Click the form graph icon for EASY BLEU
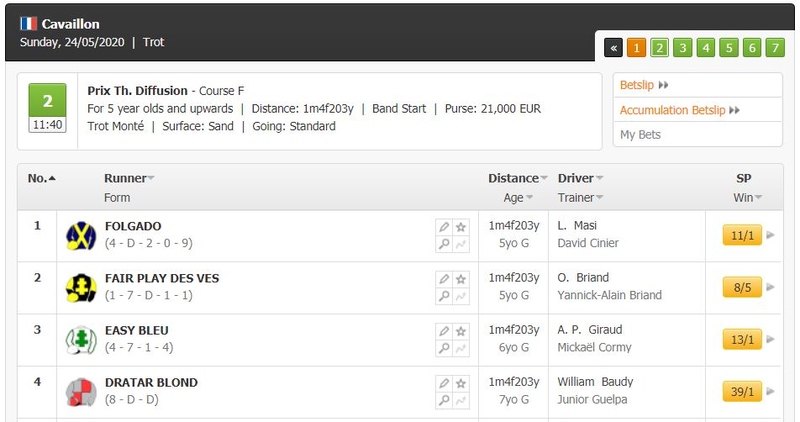Image resolution: width=800 pixels, height=422 pixels. pos(461,348)
